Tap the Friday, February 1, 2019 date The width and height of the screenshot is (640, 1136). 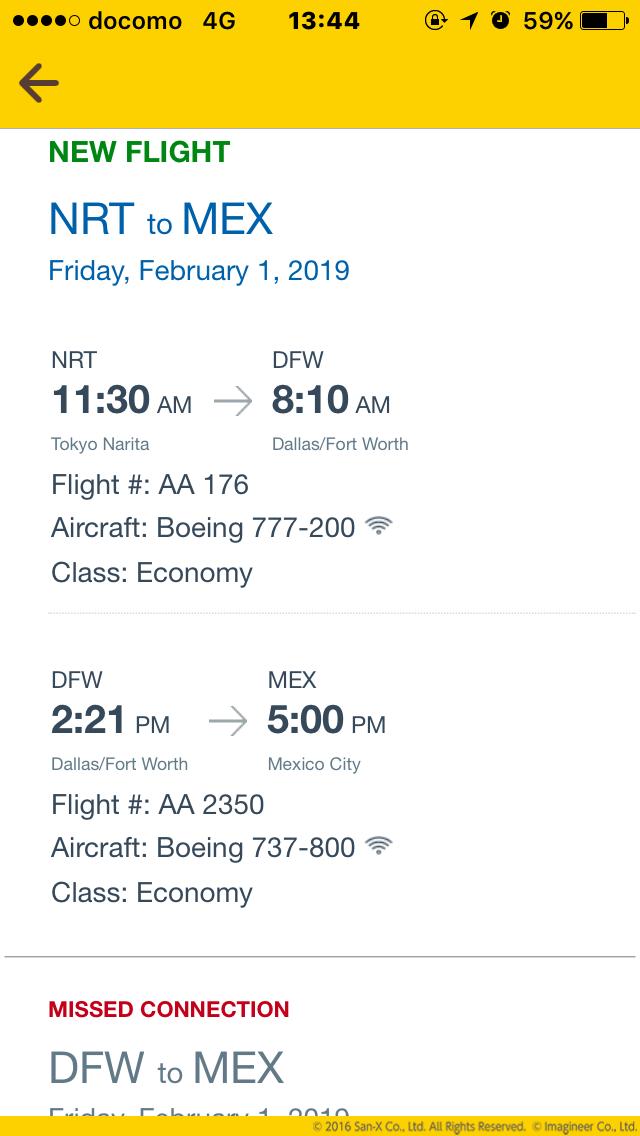click(199, 271)
